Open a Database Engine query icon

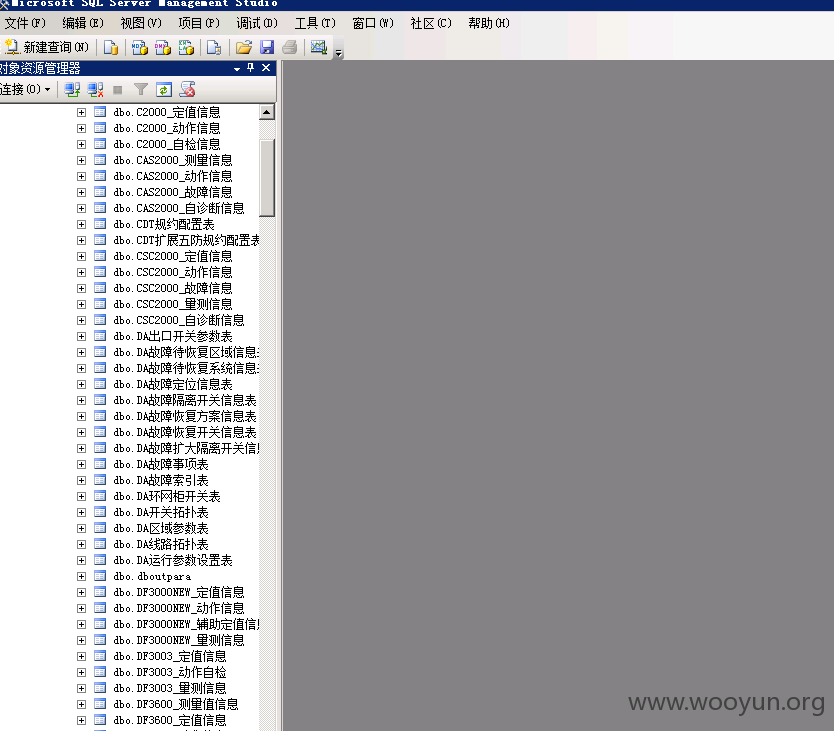pyautogui.click(x=111, y=47)
